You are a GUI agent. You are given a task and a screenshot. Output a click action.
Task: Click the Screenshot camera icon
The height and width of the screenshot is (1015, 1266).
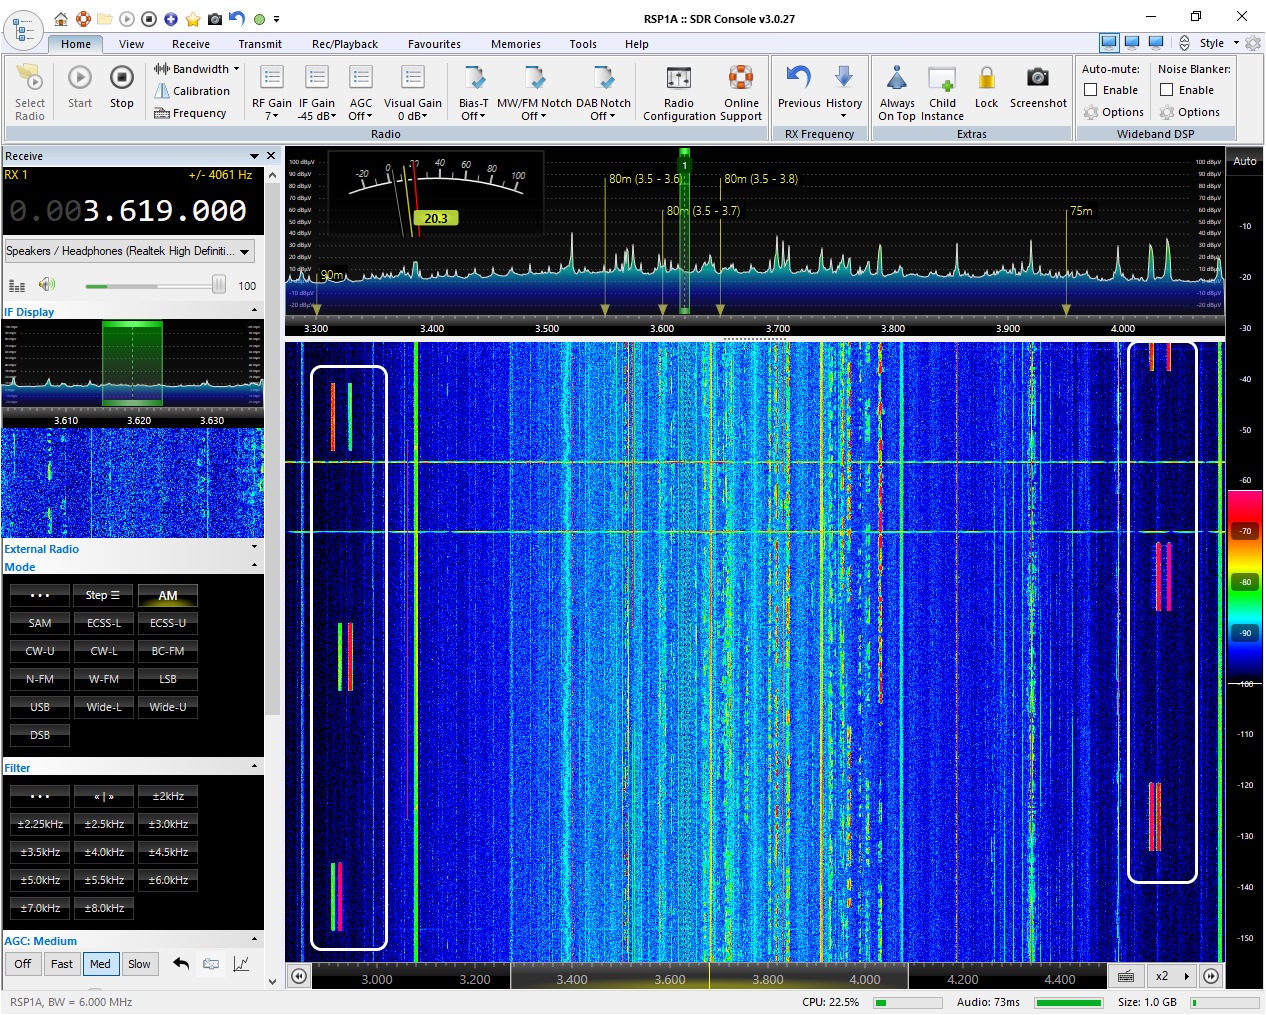(x=1038, y=78)
